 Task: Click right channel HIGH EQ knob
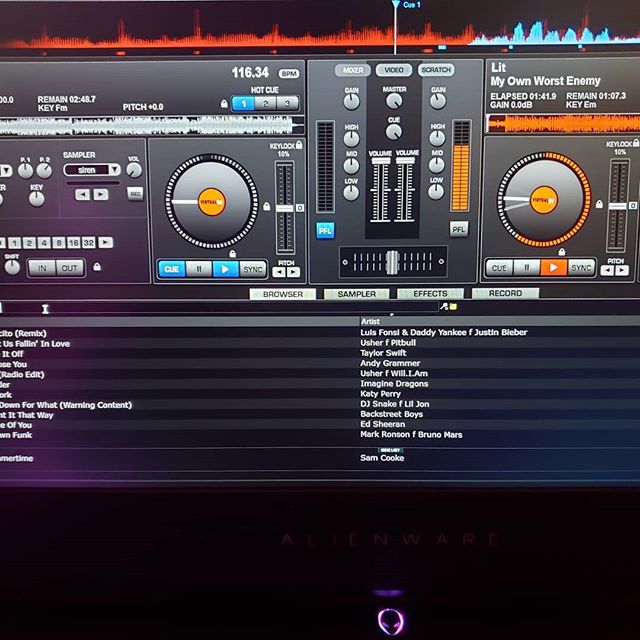437,138
